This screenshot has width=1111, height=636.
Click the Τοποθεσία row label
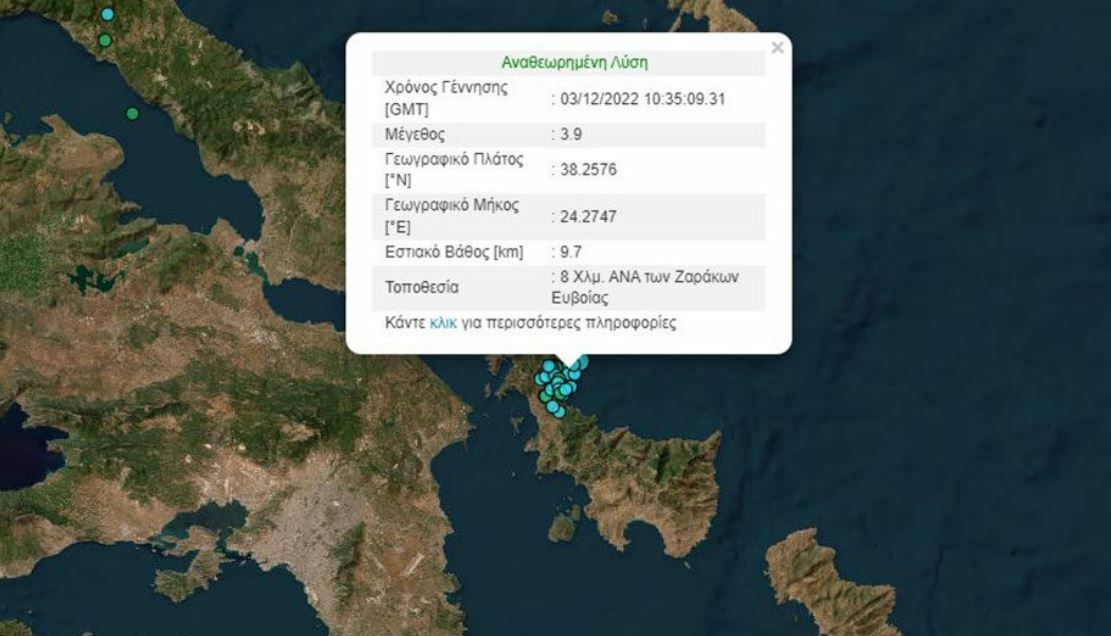(x=422, y=288)
